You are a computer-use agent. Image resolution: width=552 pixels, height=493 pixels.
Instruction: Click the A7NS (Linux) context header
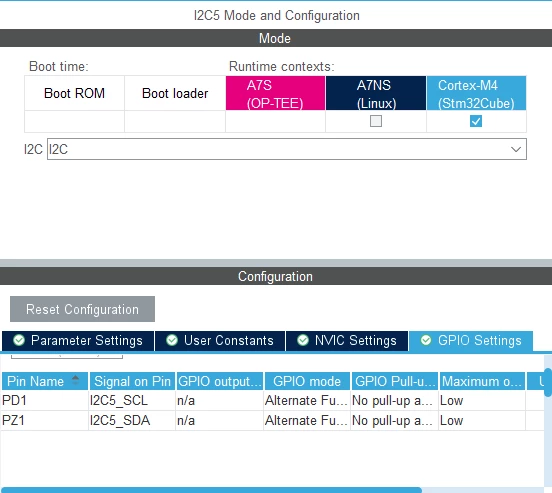[x=376, y=93]
